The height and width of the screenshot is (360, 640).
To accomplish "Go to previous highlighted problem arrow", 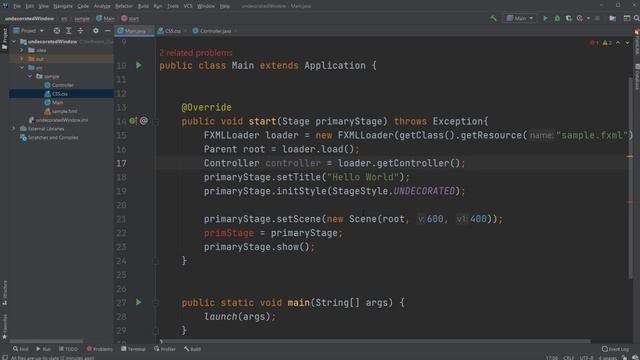I will click(618, 43).
